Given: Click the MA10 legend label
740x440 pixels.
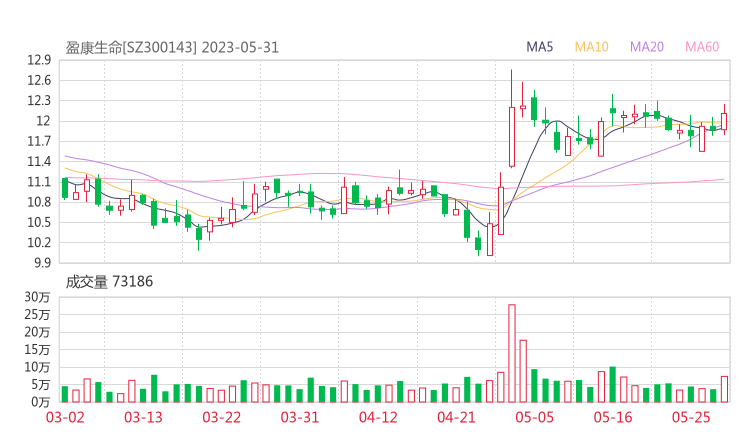Looking at the screenshot, I should pyautogui.click(x=591, y=47).
